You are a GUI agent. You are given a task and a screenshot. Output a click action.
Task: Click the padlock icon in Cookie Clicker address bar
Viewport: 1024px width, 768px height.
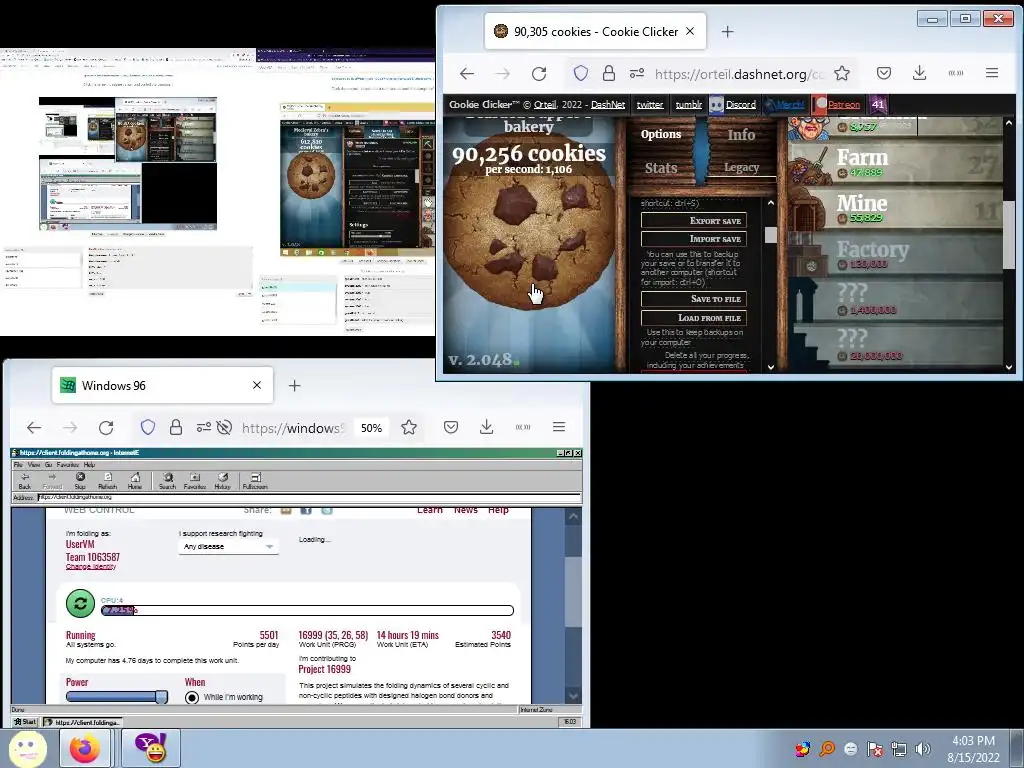pos(609,73)
